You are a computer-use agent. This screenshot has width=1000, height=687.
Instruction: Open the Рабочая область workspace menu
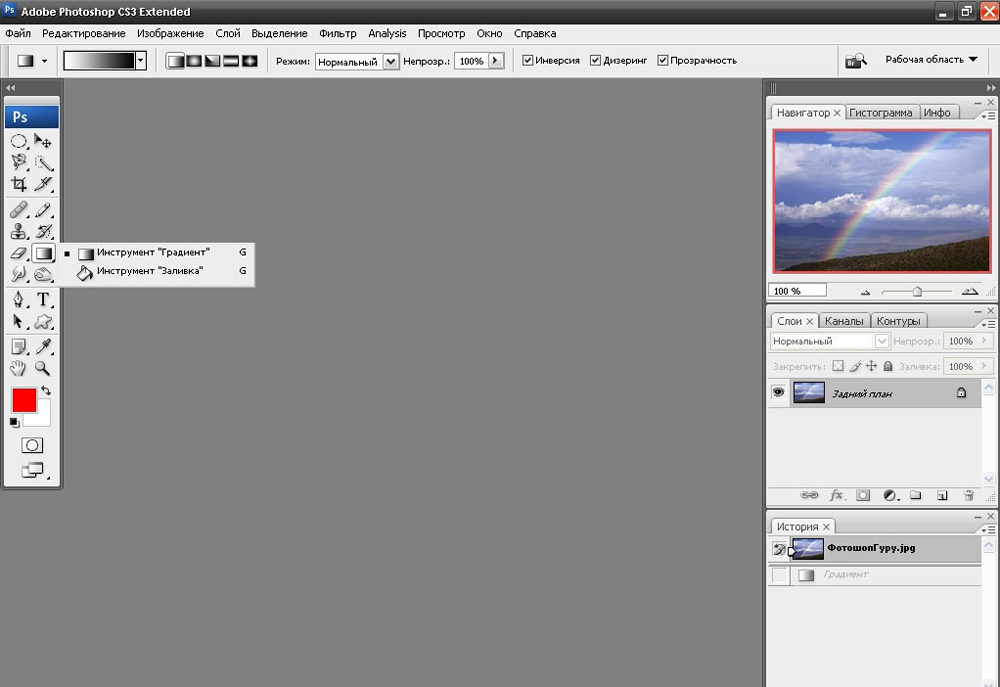[x=931, y=59]
